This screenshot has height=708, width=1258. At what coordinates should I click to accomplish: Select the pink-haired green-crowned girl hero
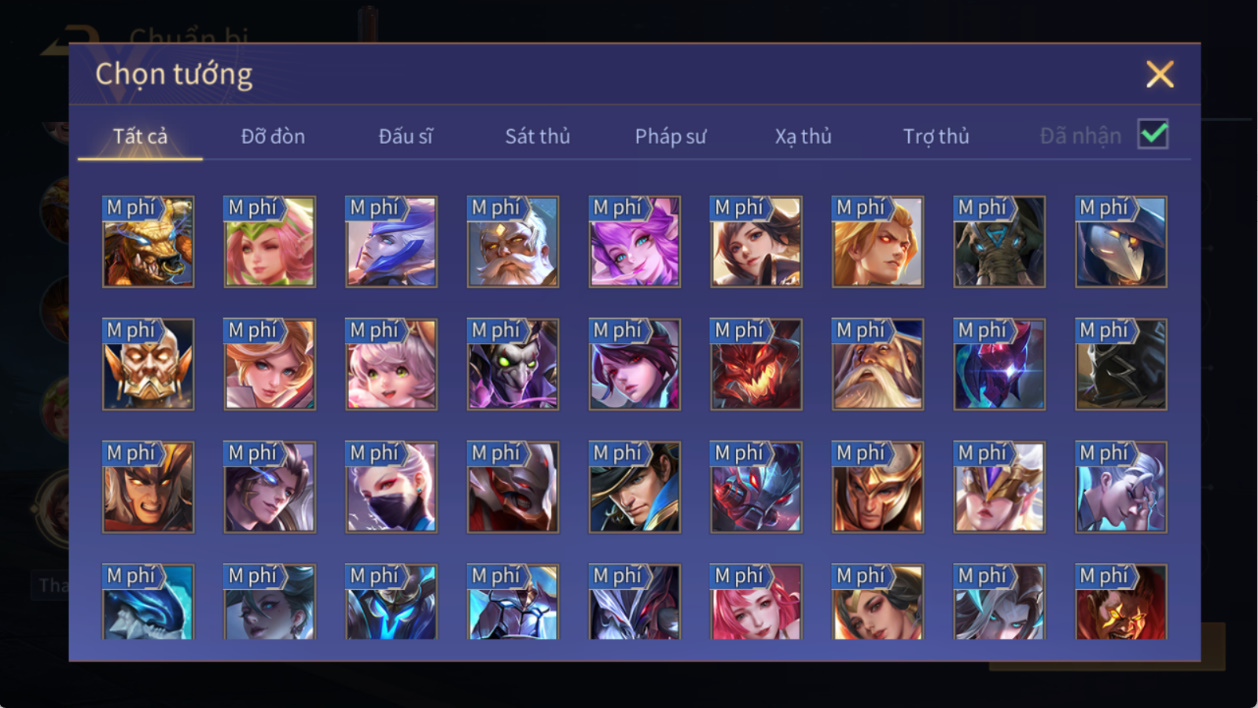(x=269, y=242)
